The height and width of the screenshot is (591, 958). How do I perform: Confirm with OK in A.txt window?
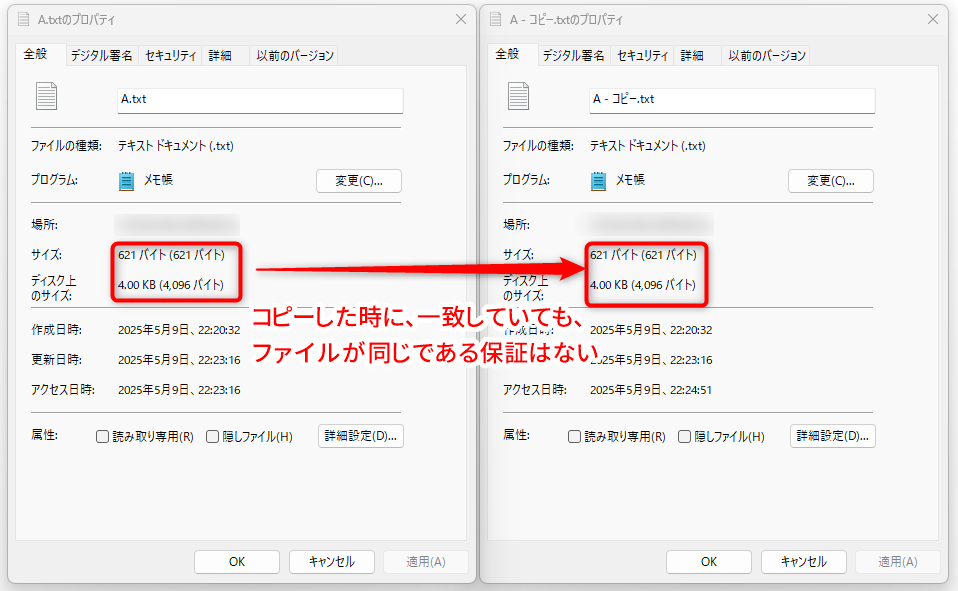237,562
